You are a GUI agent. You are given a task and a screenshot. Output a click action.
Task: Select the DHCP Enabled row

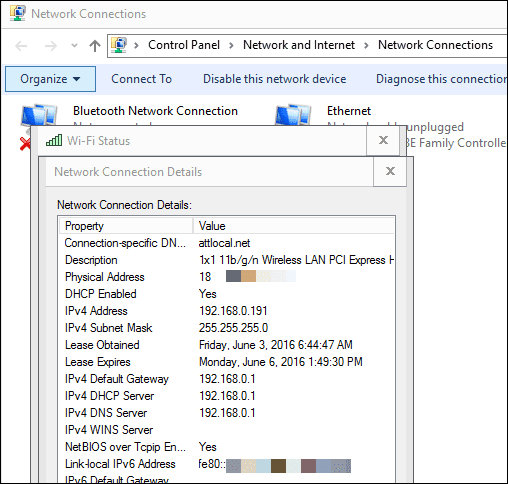coord(227,294)
